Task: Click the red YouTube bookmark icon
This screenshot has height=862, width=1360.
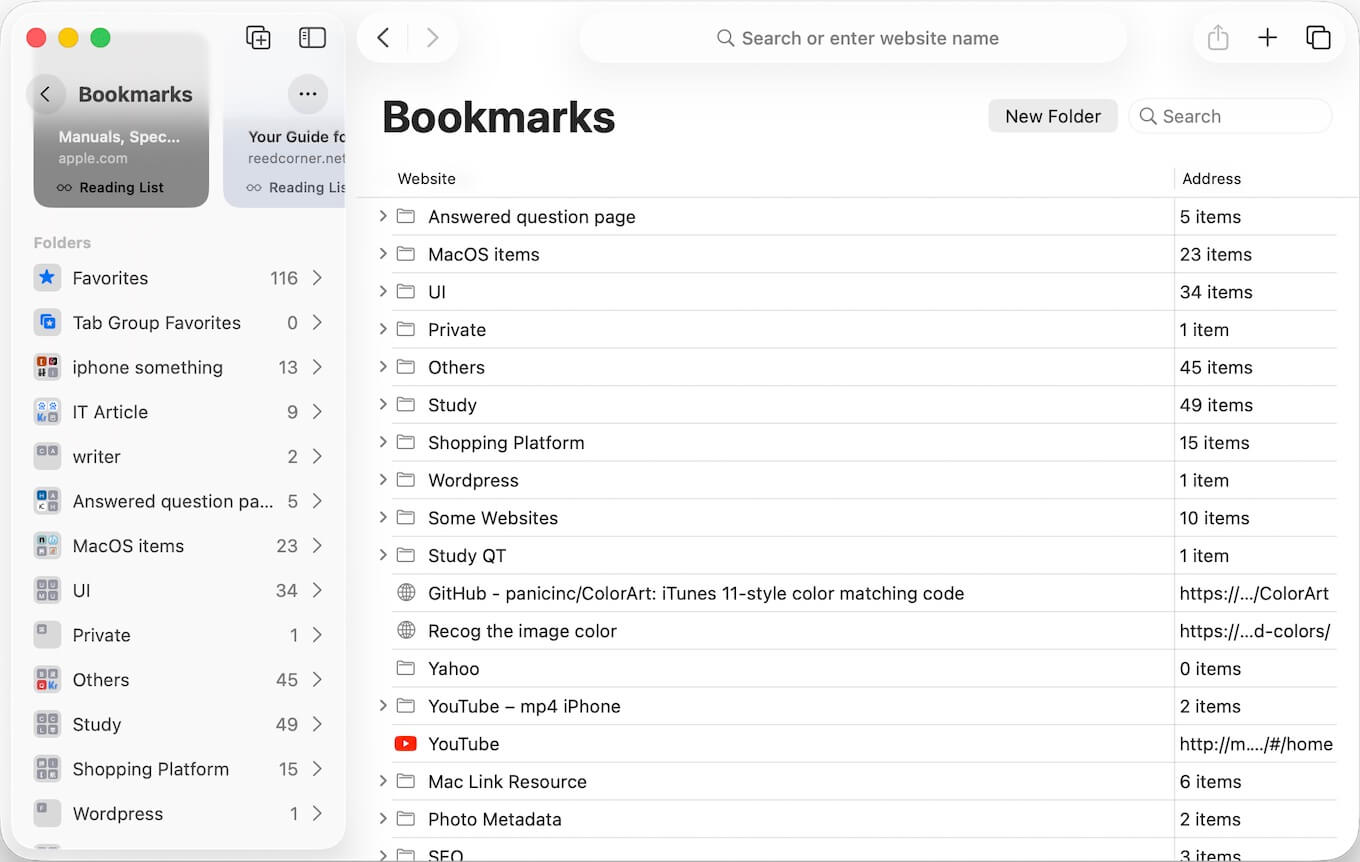Action: pos(405,744)
